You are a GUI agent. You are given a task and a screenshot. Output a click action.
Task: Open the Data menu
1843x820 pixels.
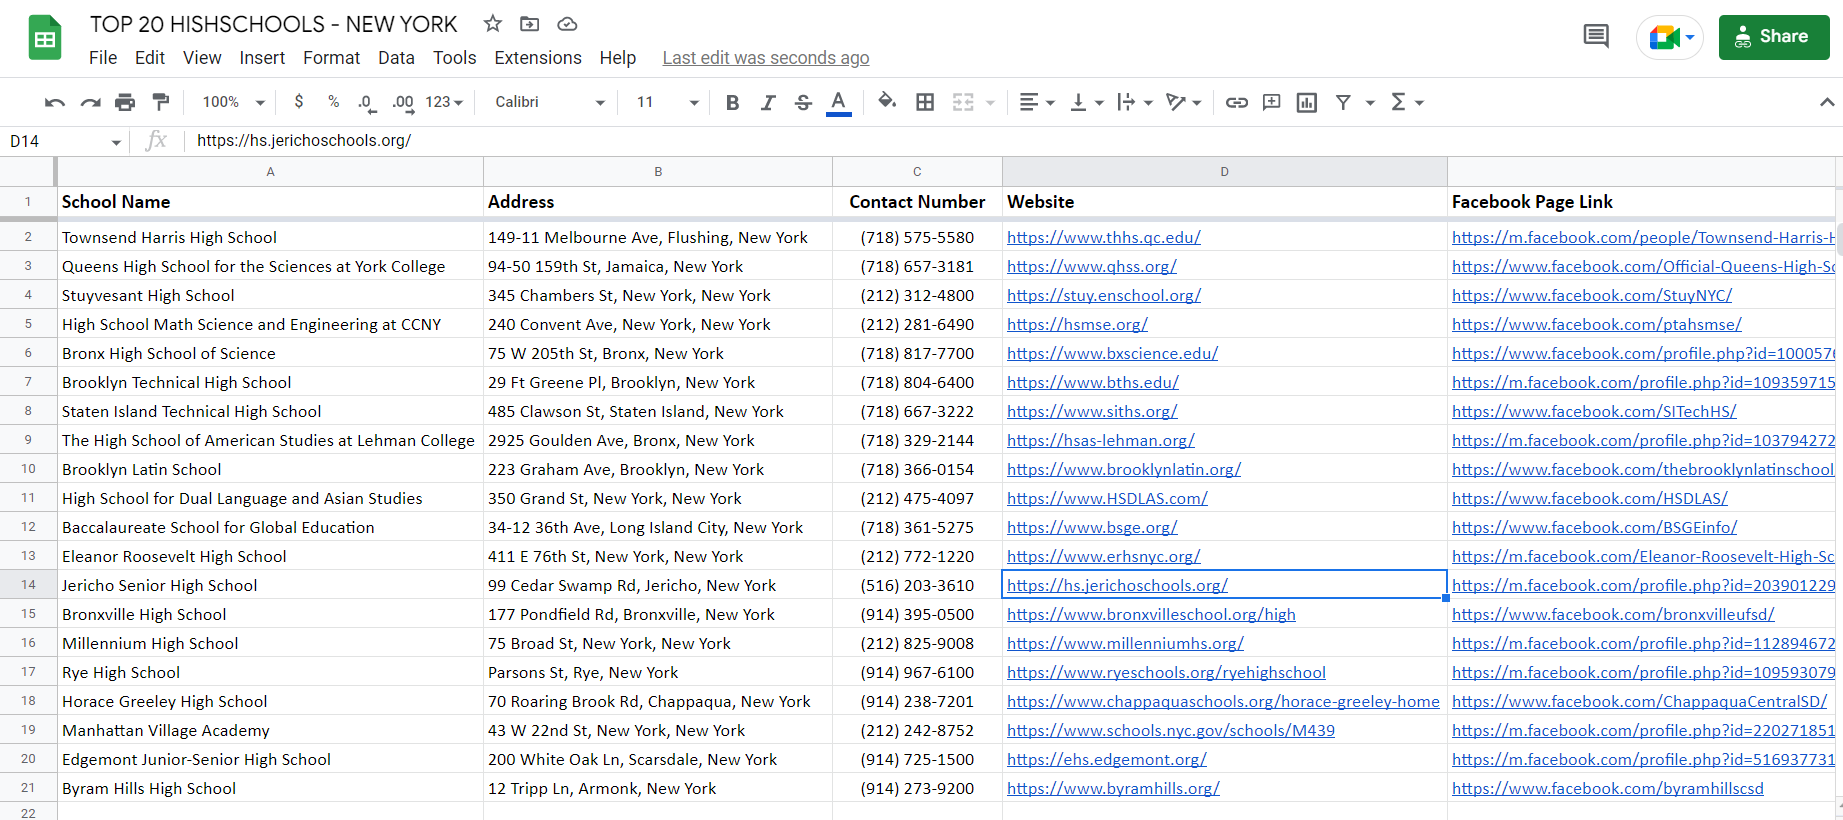pos(396,58)
